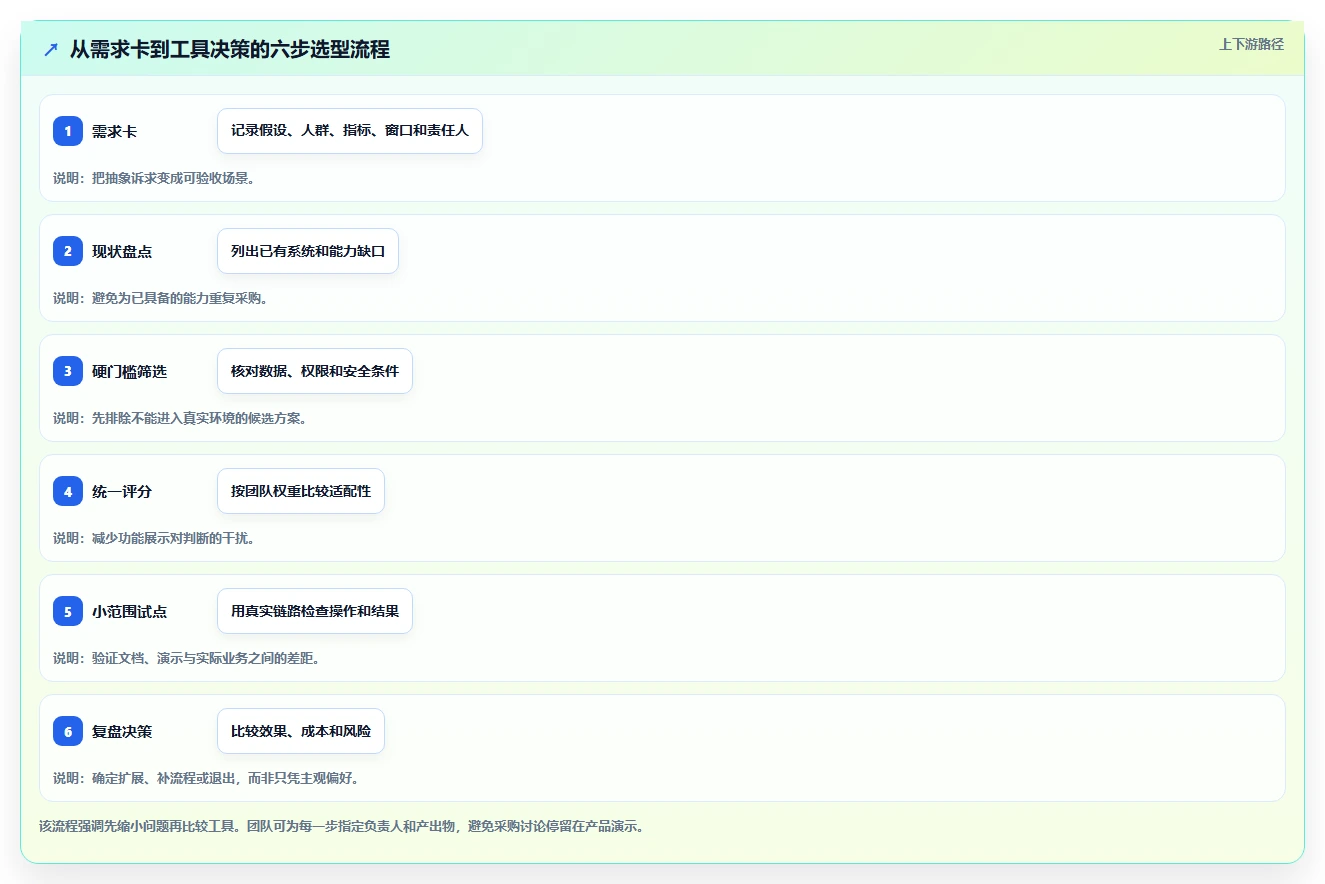Image resolution: width=1325 pixels, height=884 pixels.
Task: Open the 核对数据、权限和安全条件 chip
Action: [x=315, y=371]
